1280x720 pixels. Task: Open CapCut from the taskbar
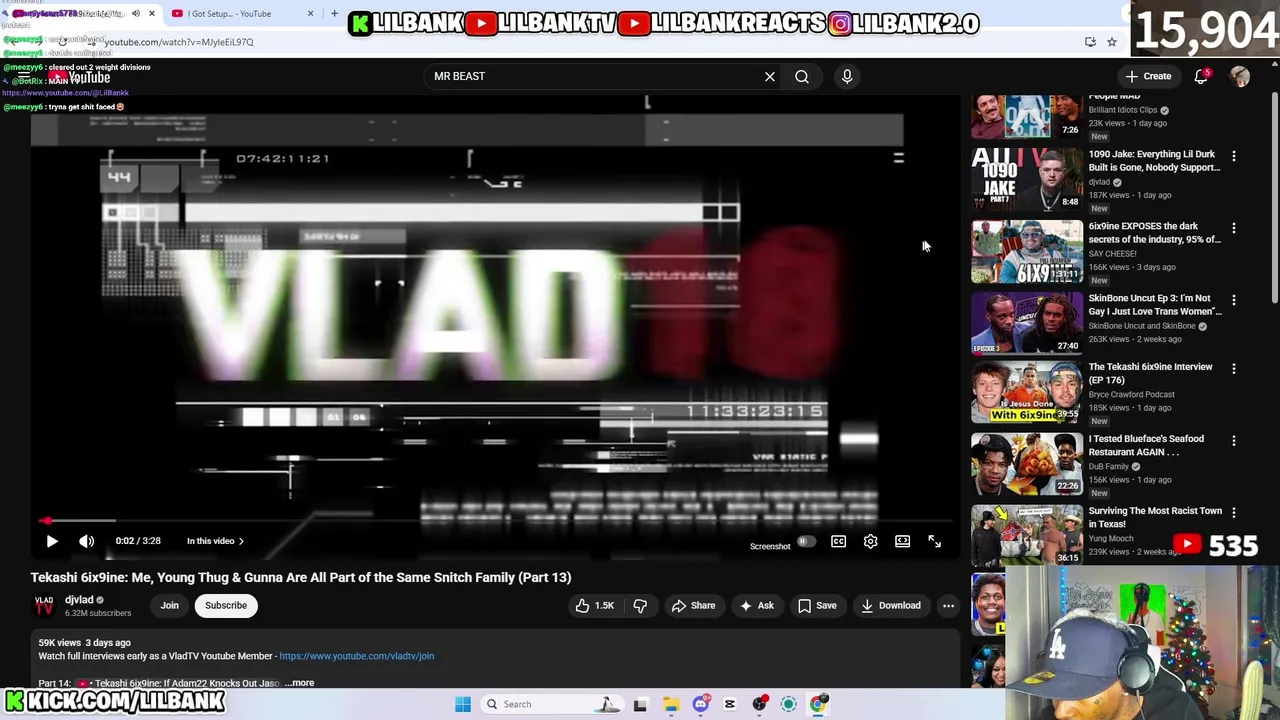point(730,704)
